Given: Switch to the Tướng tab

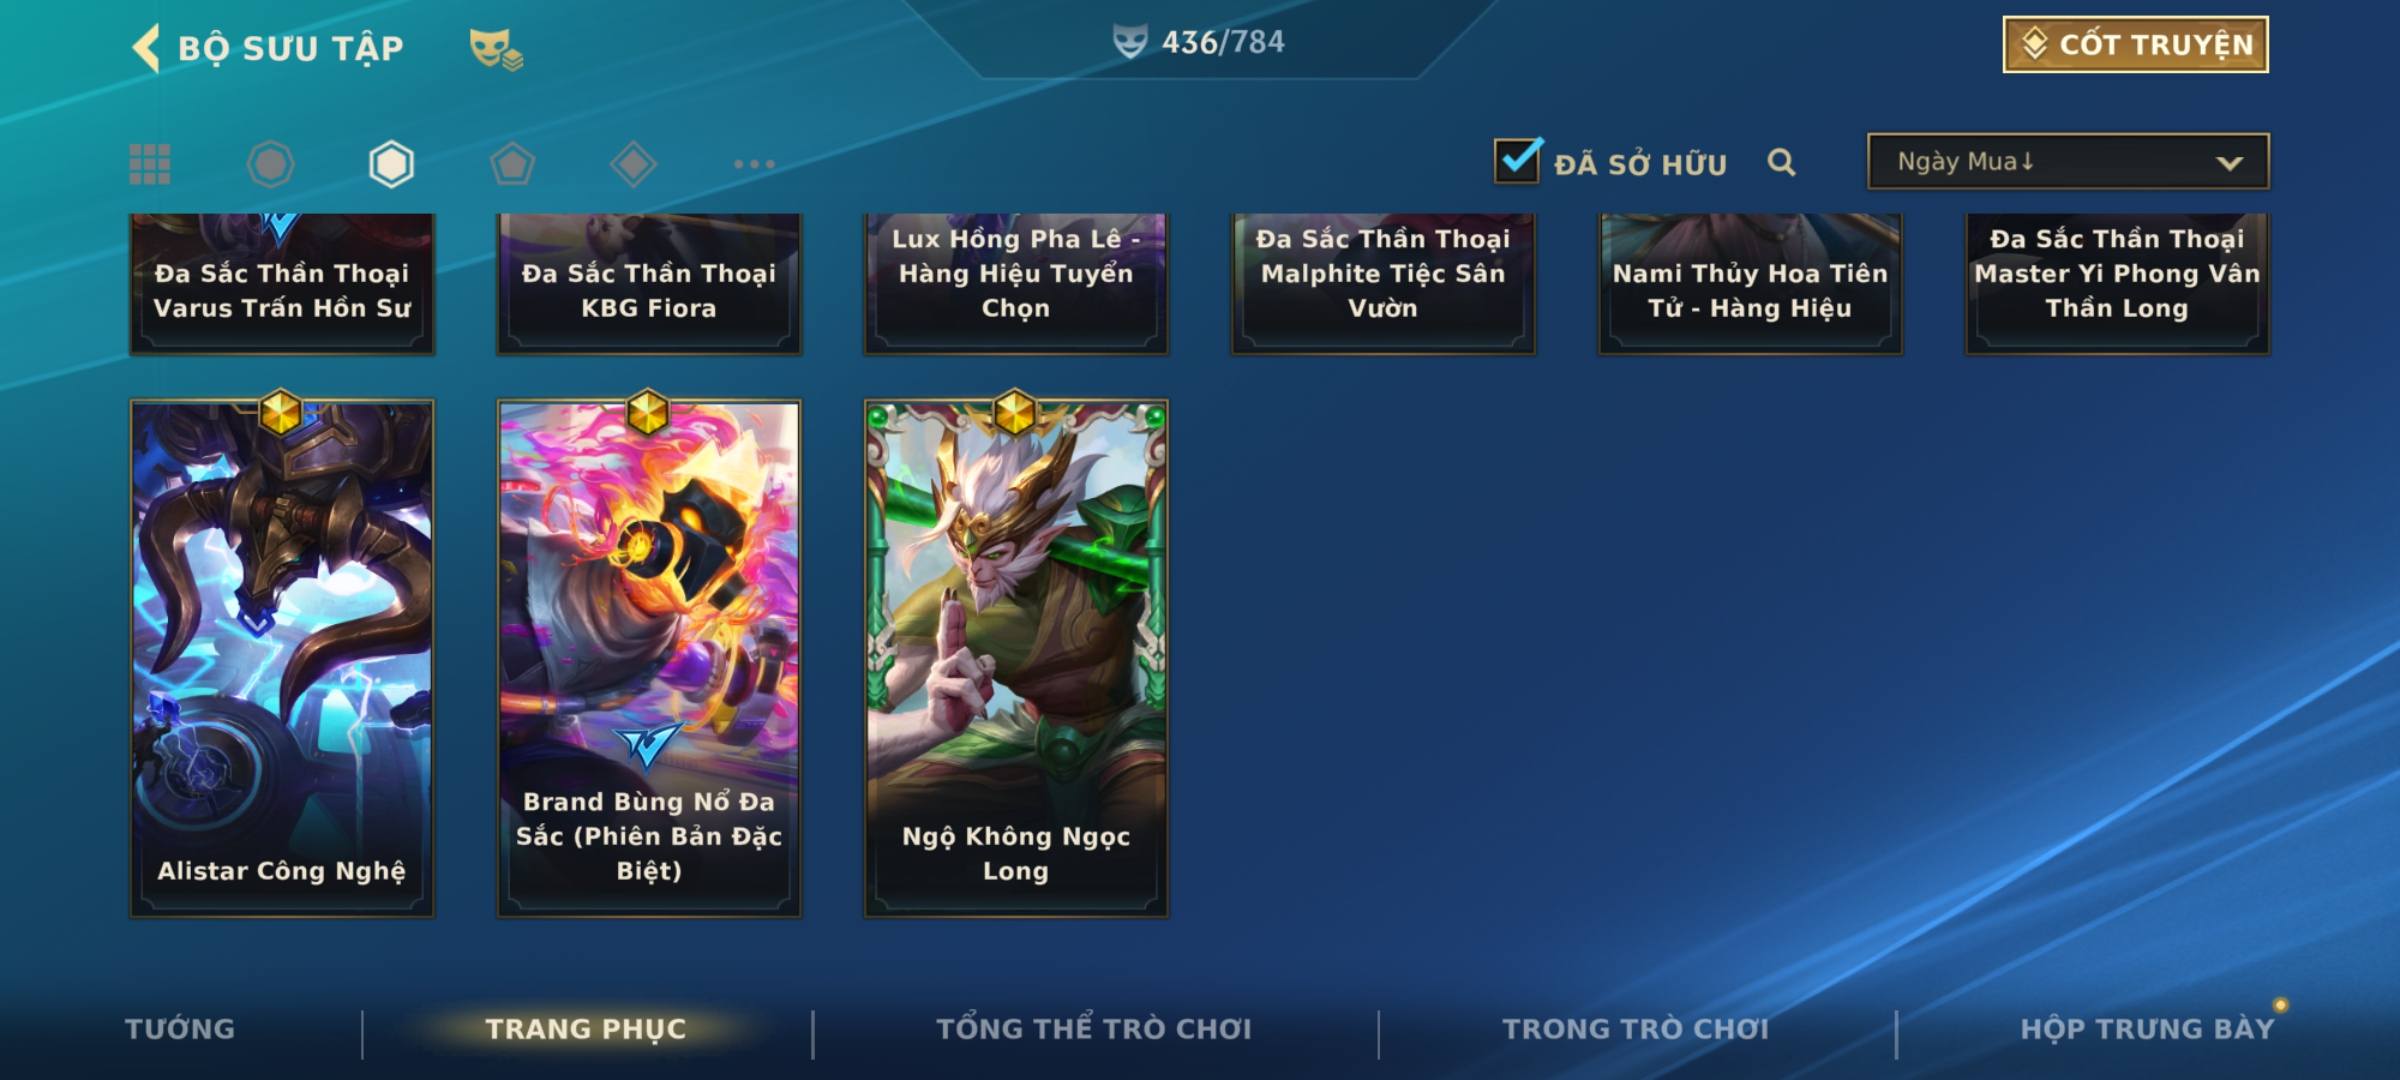Looking at the screenshot, I should point(180,1029).
